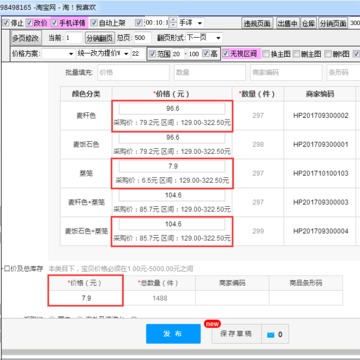
Task: Click the 批量填充 数量 field
Action: [210, 72]
